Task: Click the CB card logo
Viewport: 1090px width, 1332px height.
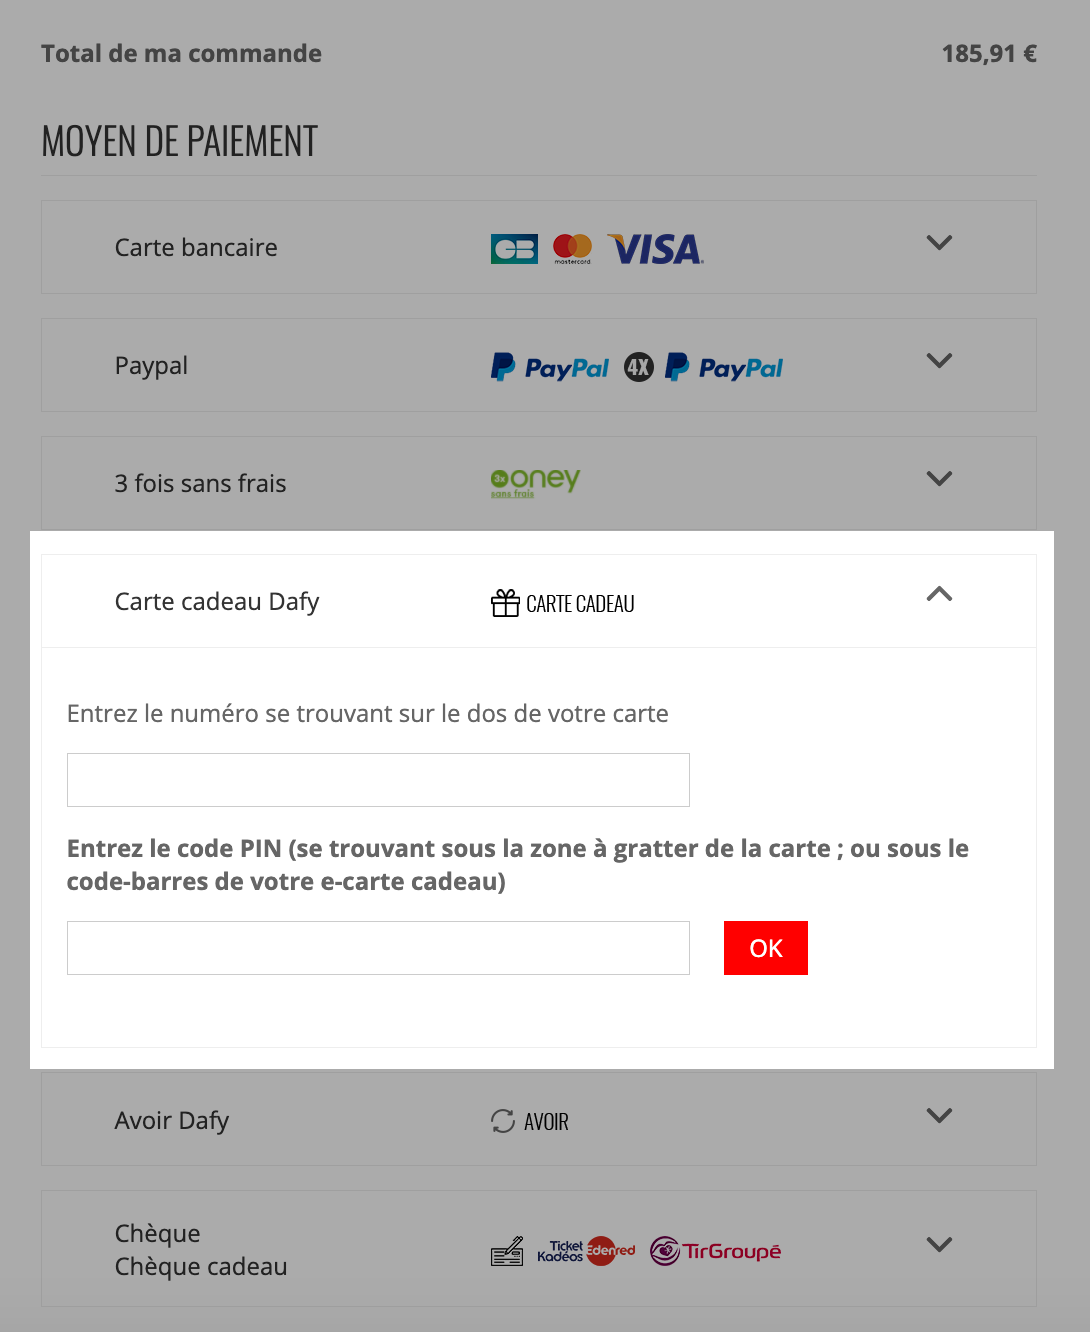Action: click(x=514, y=249)
